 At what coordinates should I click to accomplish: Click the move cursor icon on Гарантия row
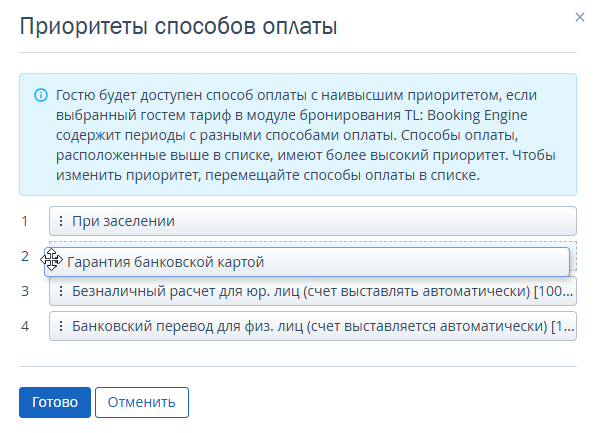click(x=52, y=259)
